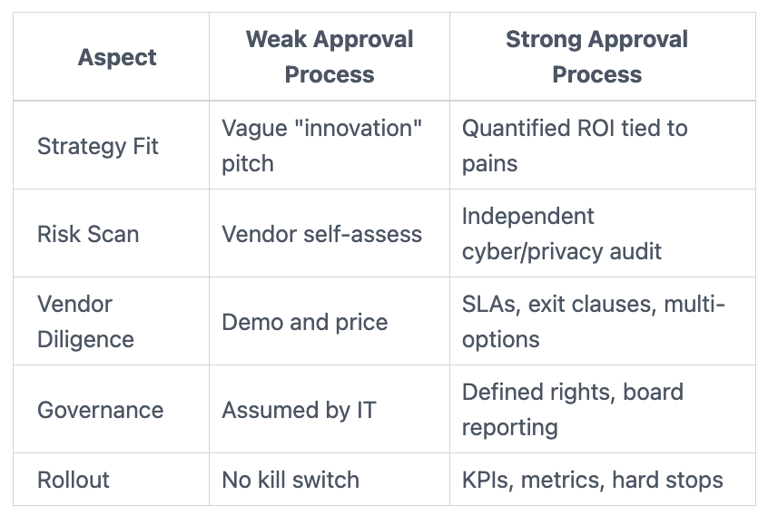Image resolution: width=768 pixels, height=515 pixels.
Task: Click the Vague "innovation" pitch cell
Action: click(x=322, y=146)
